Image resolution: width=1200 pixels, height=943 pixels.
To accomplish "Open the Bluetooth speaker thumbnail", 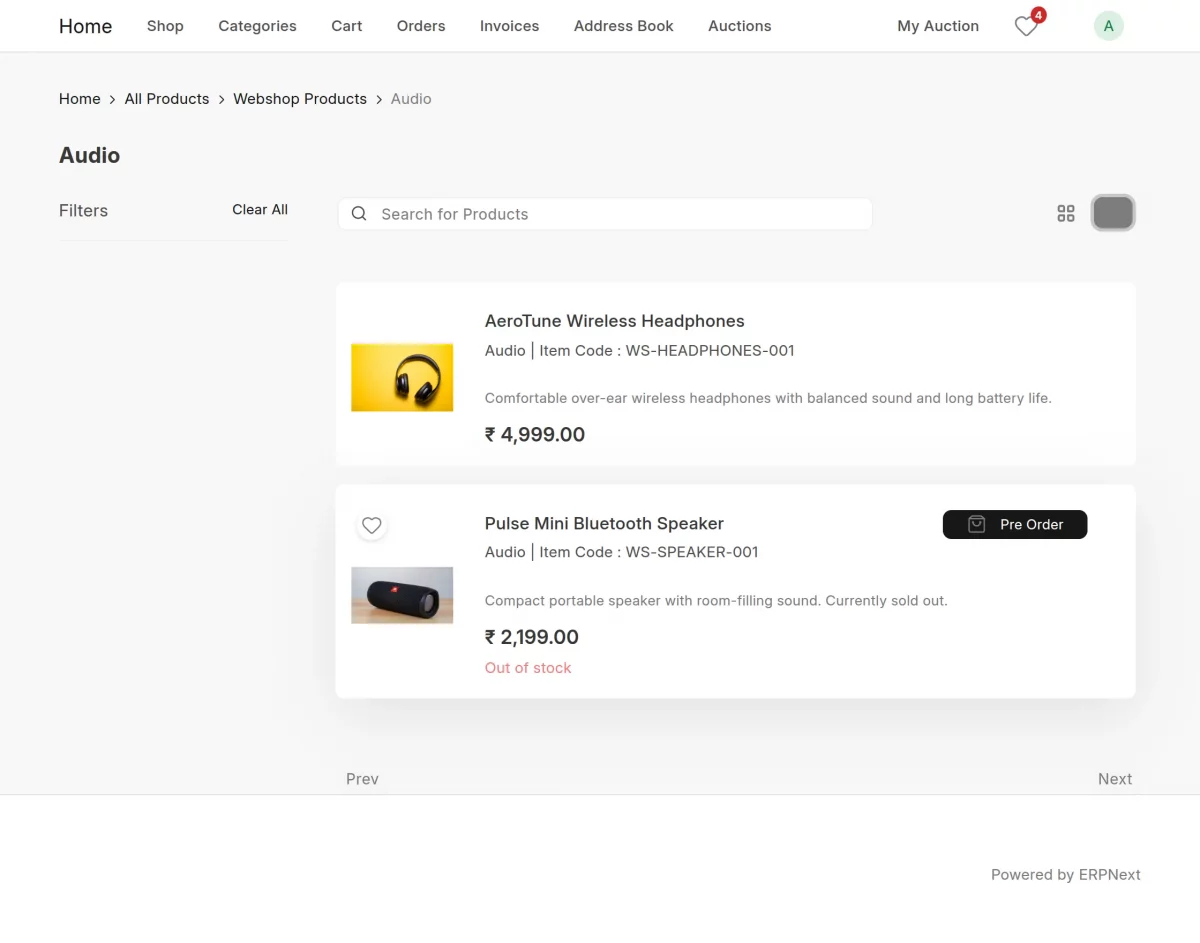I will pyautogui.click(x=402, y=595).
